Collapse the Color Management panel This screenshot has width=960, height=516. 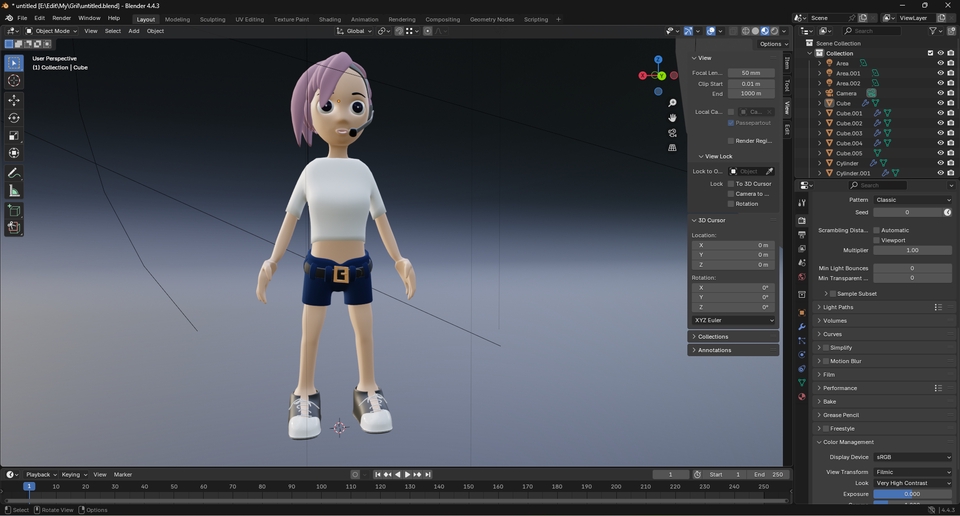tap(847, 442)
